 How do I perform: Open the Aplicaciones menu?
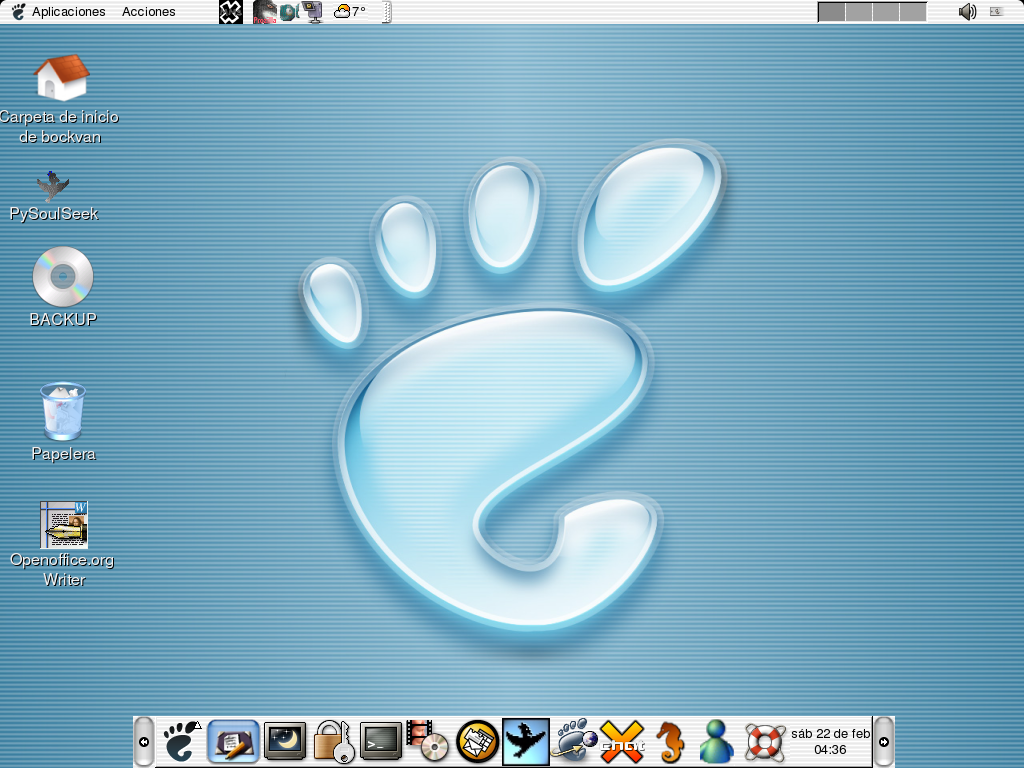(69, 12)
